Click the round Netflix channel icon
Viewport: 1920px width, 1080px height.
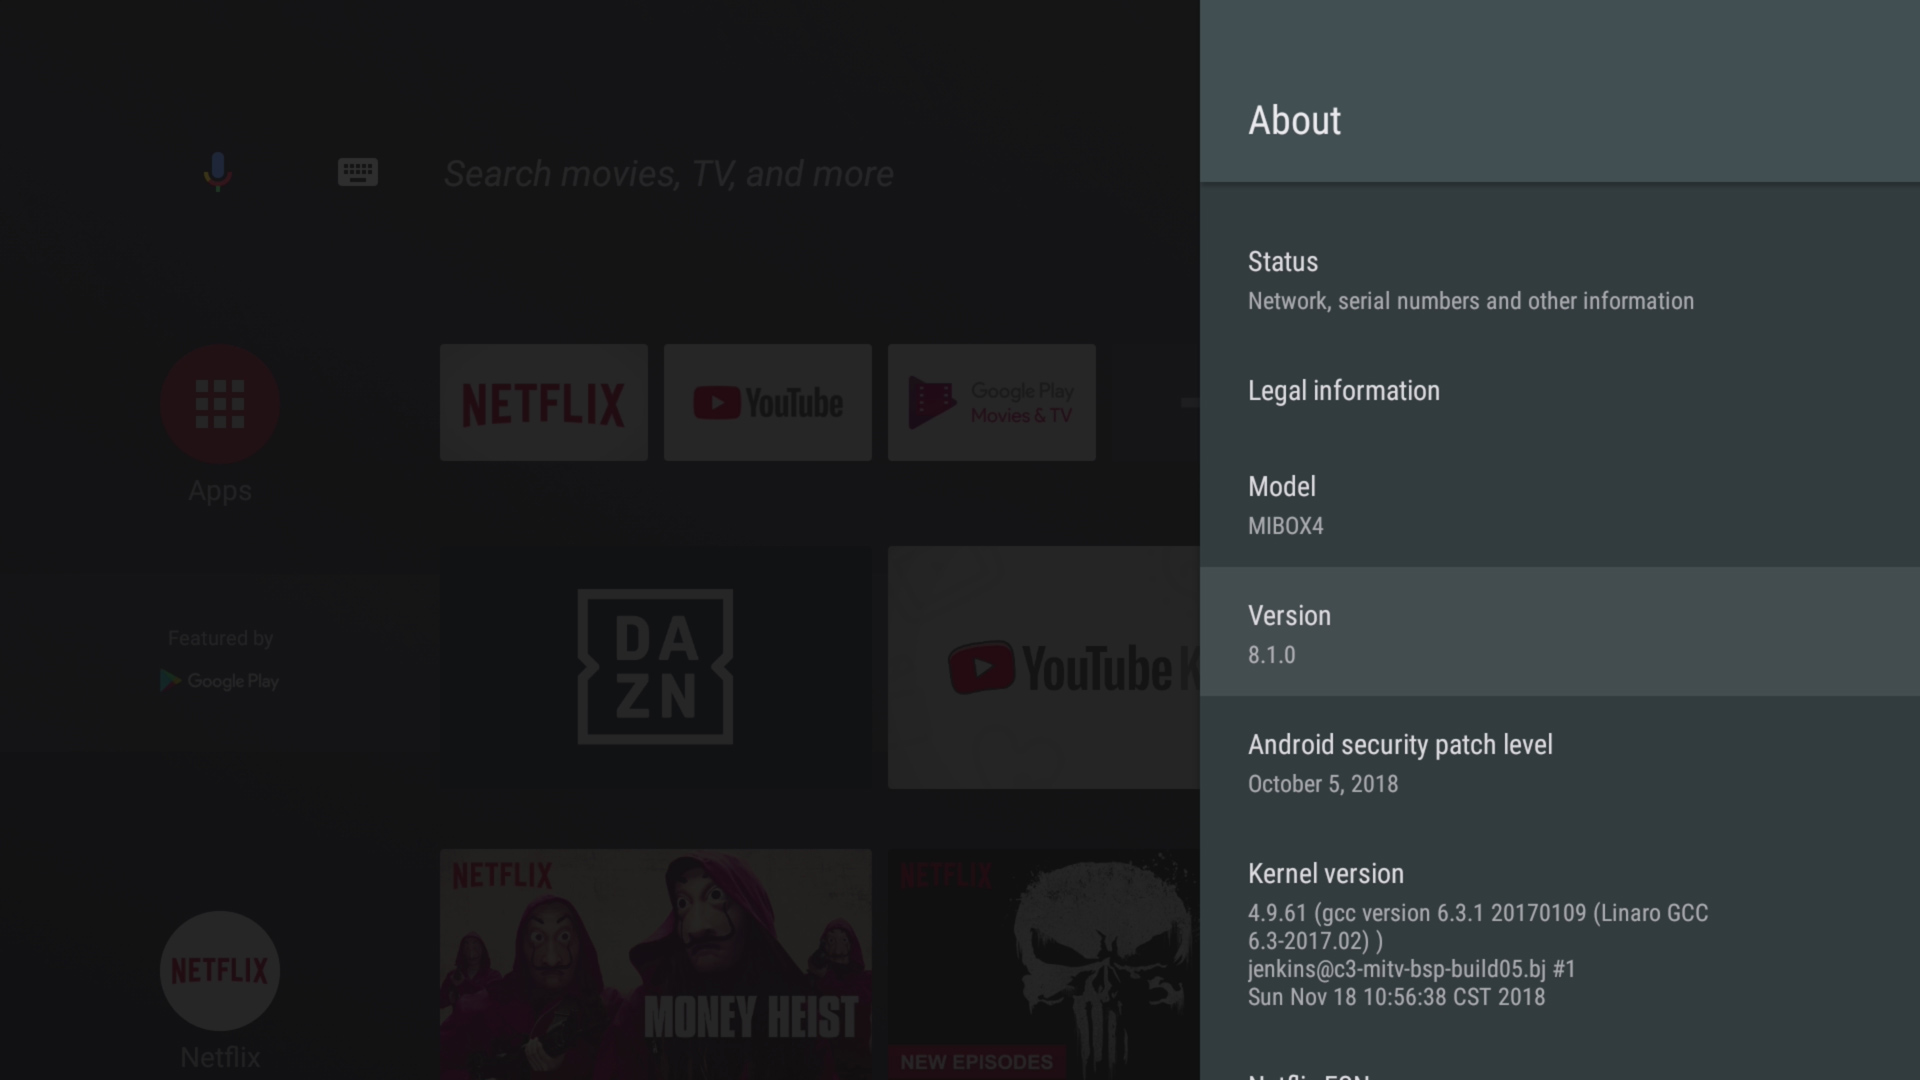click(220, 971)
